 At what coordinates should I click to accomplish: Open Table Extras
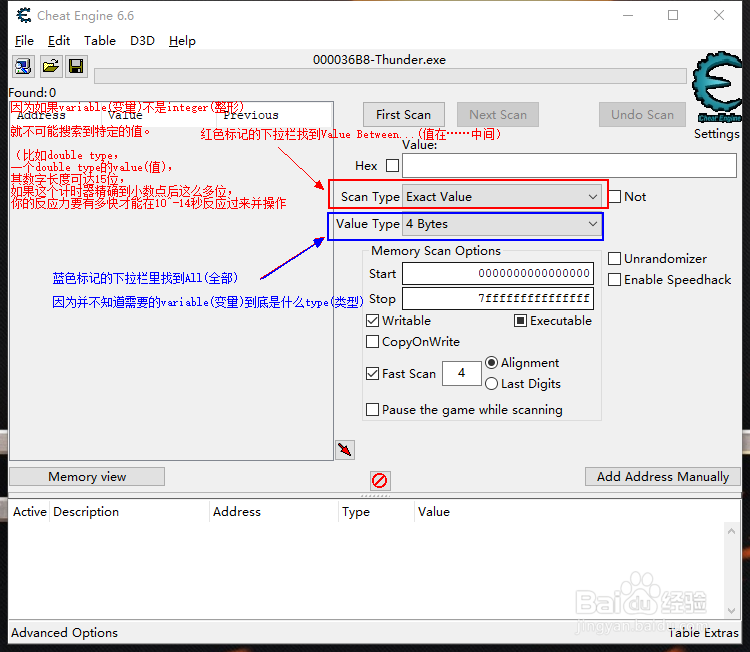coord(703,632)
